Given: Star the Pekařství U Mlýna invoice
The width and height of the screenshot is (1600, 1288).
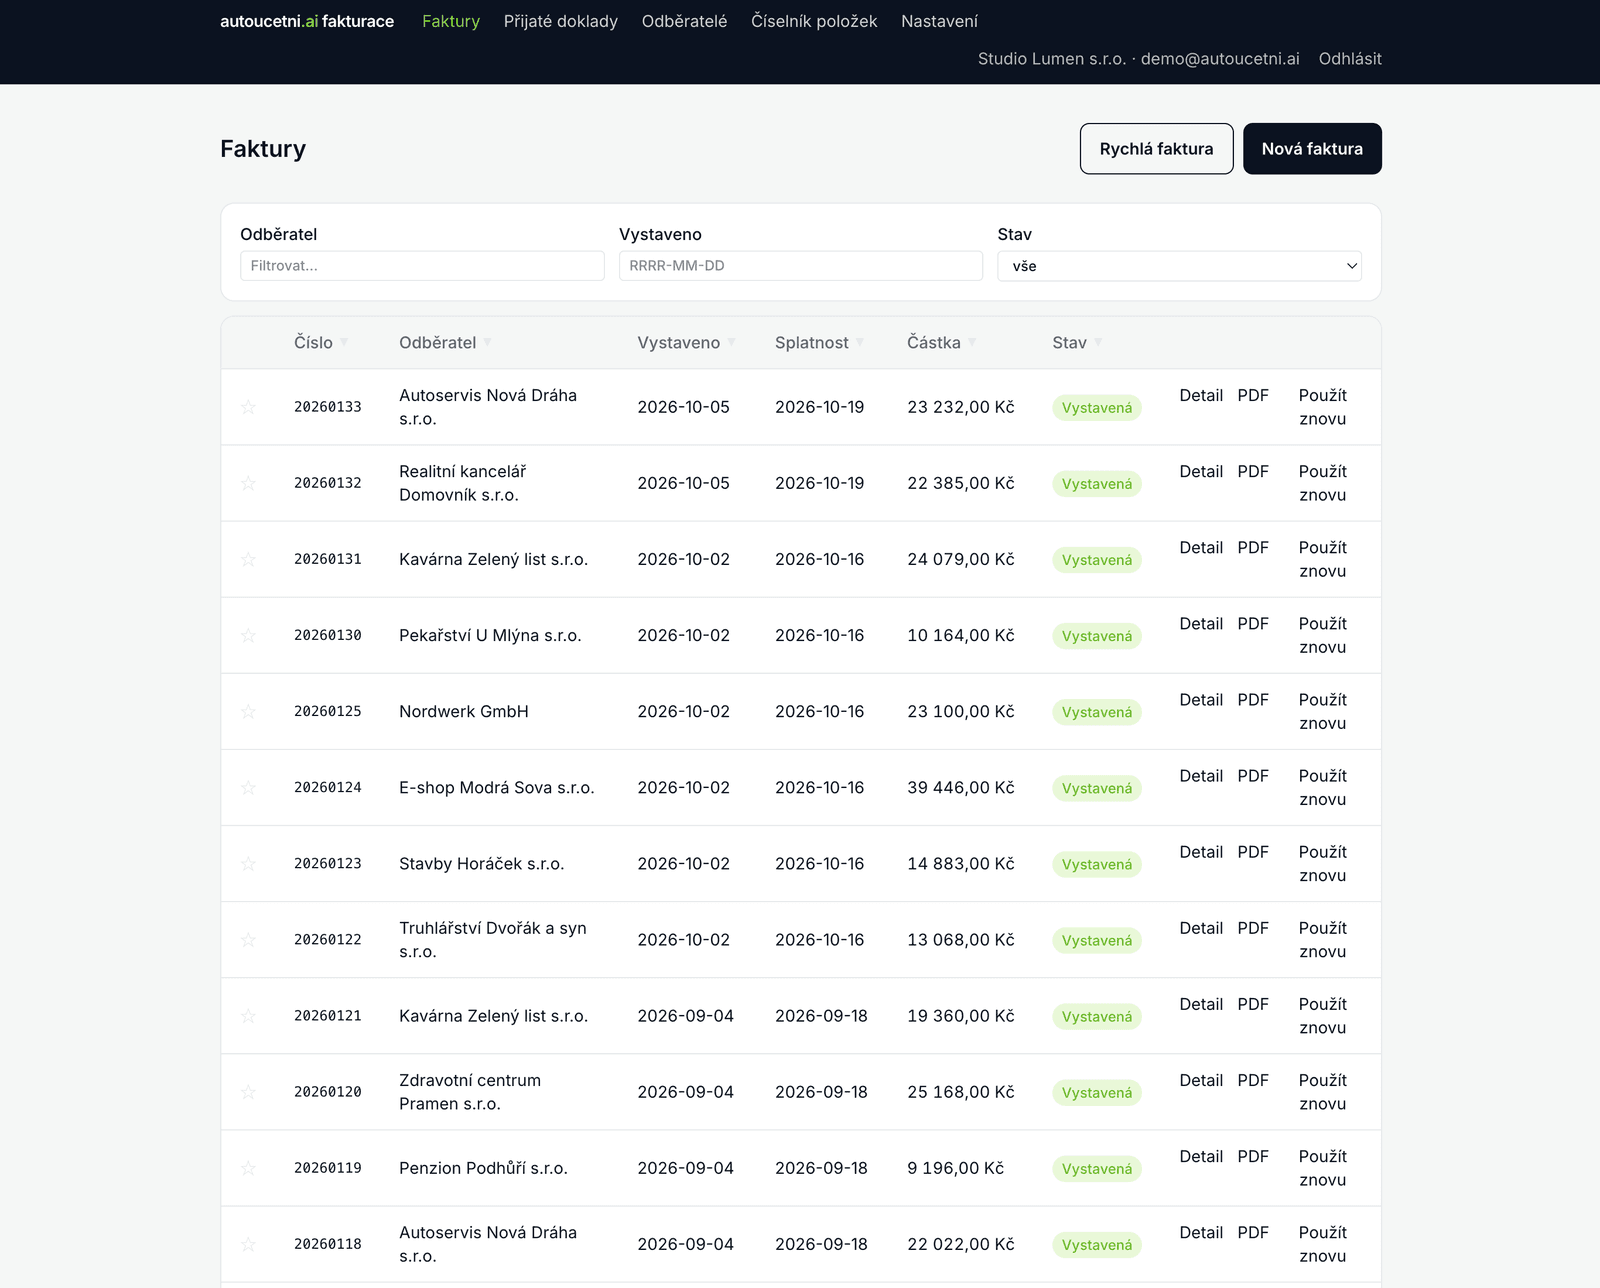Looking at the screenshot, I should 248,635.
